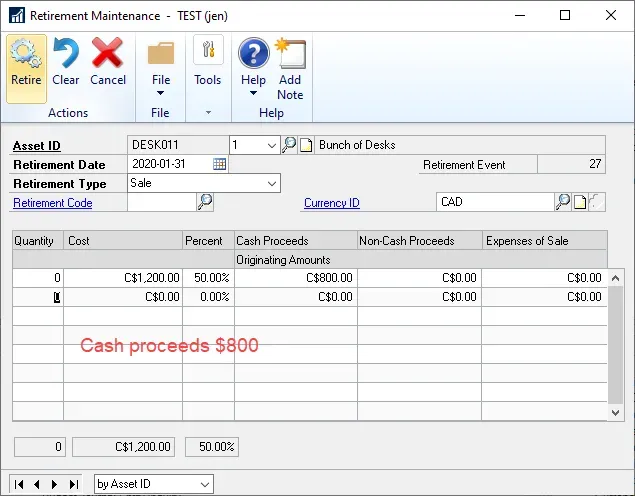Open the Retirement Code lookup magnifier
This screenshot has width=635, height=496.
tap(204, 202)
